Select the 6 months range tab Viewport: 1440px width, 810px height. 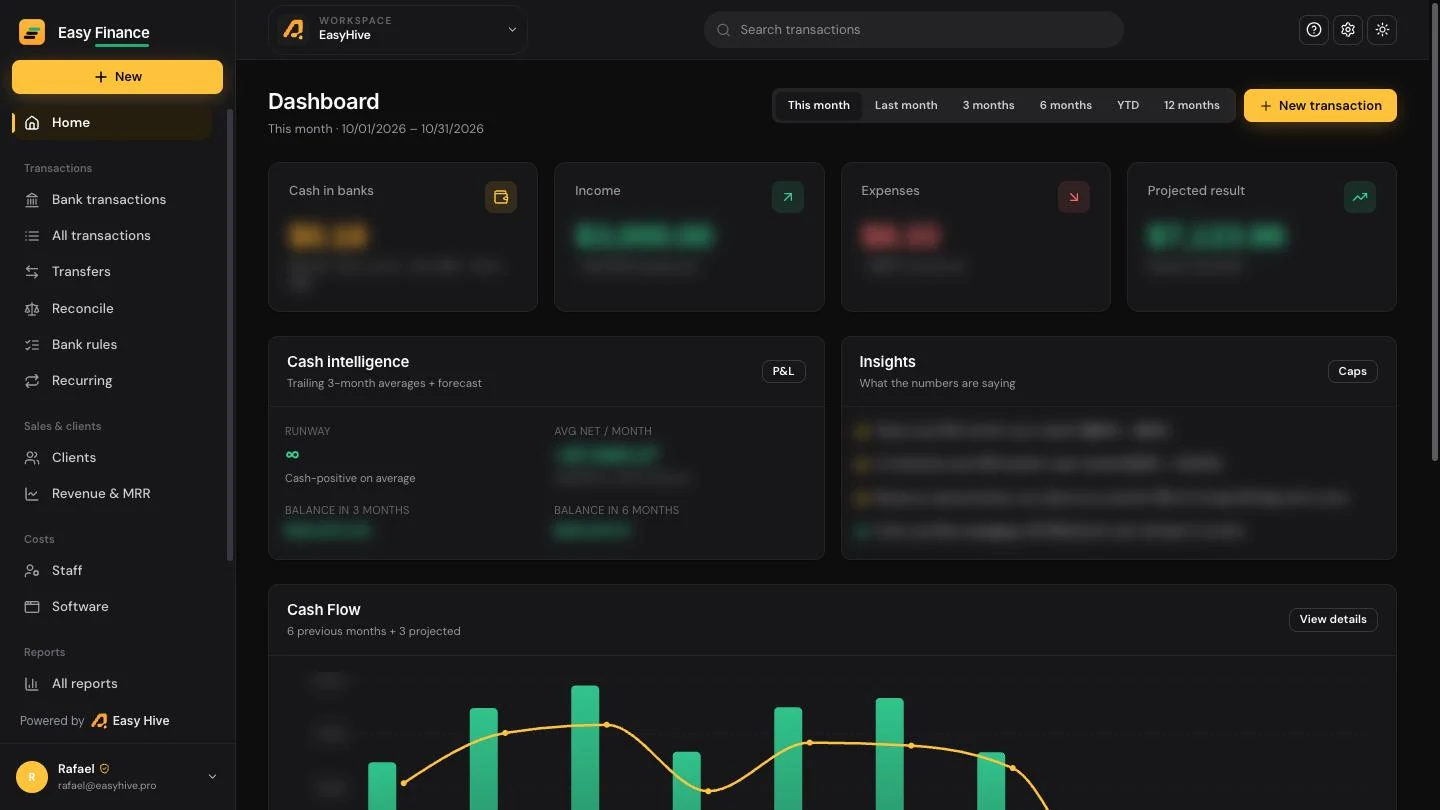1065,105
